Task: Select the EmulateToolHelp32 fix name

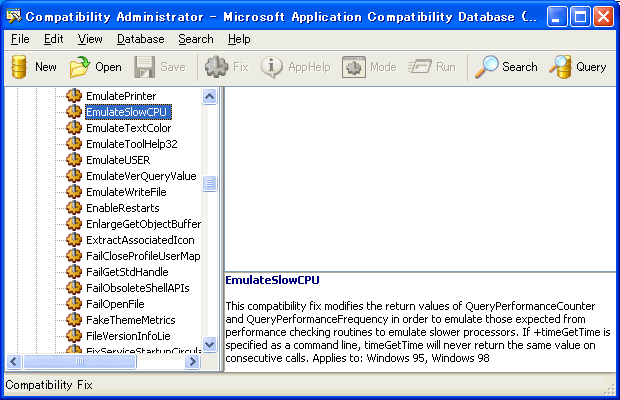Action: (132, 144)
